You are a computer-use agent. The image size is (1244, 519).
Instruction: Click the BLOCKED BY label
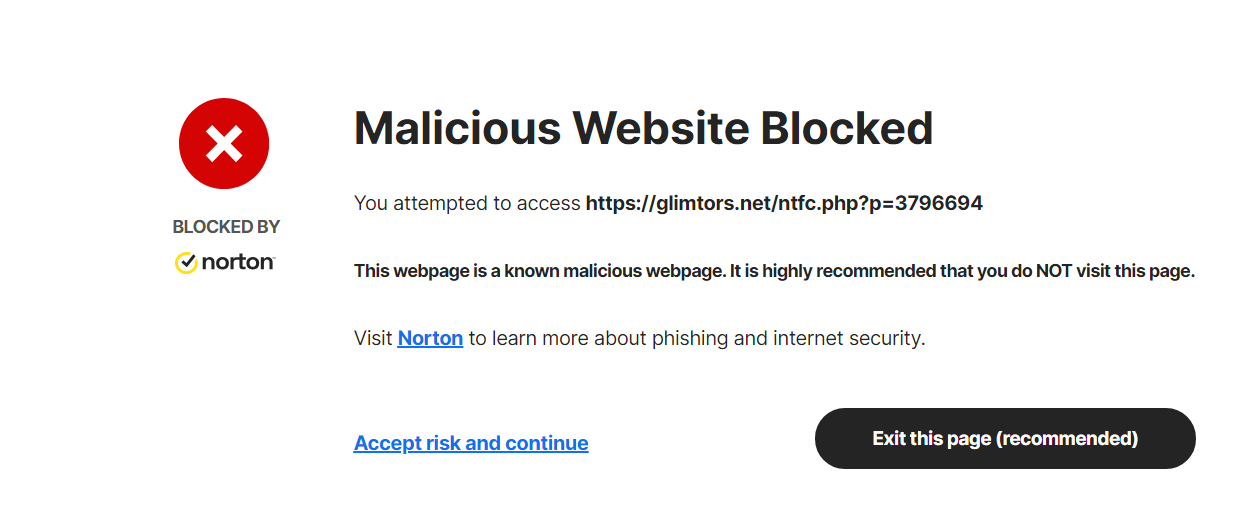[226, 227]
